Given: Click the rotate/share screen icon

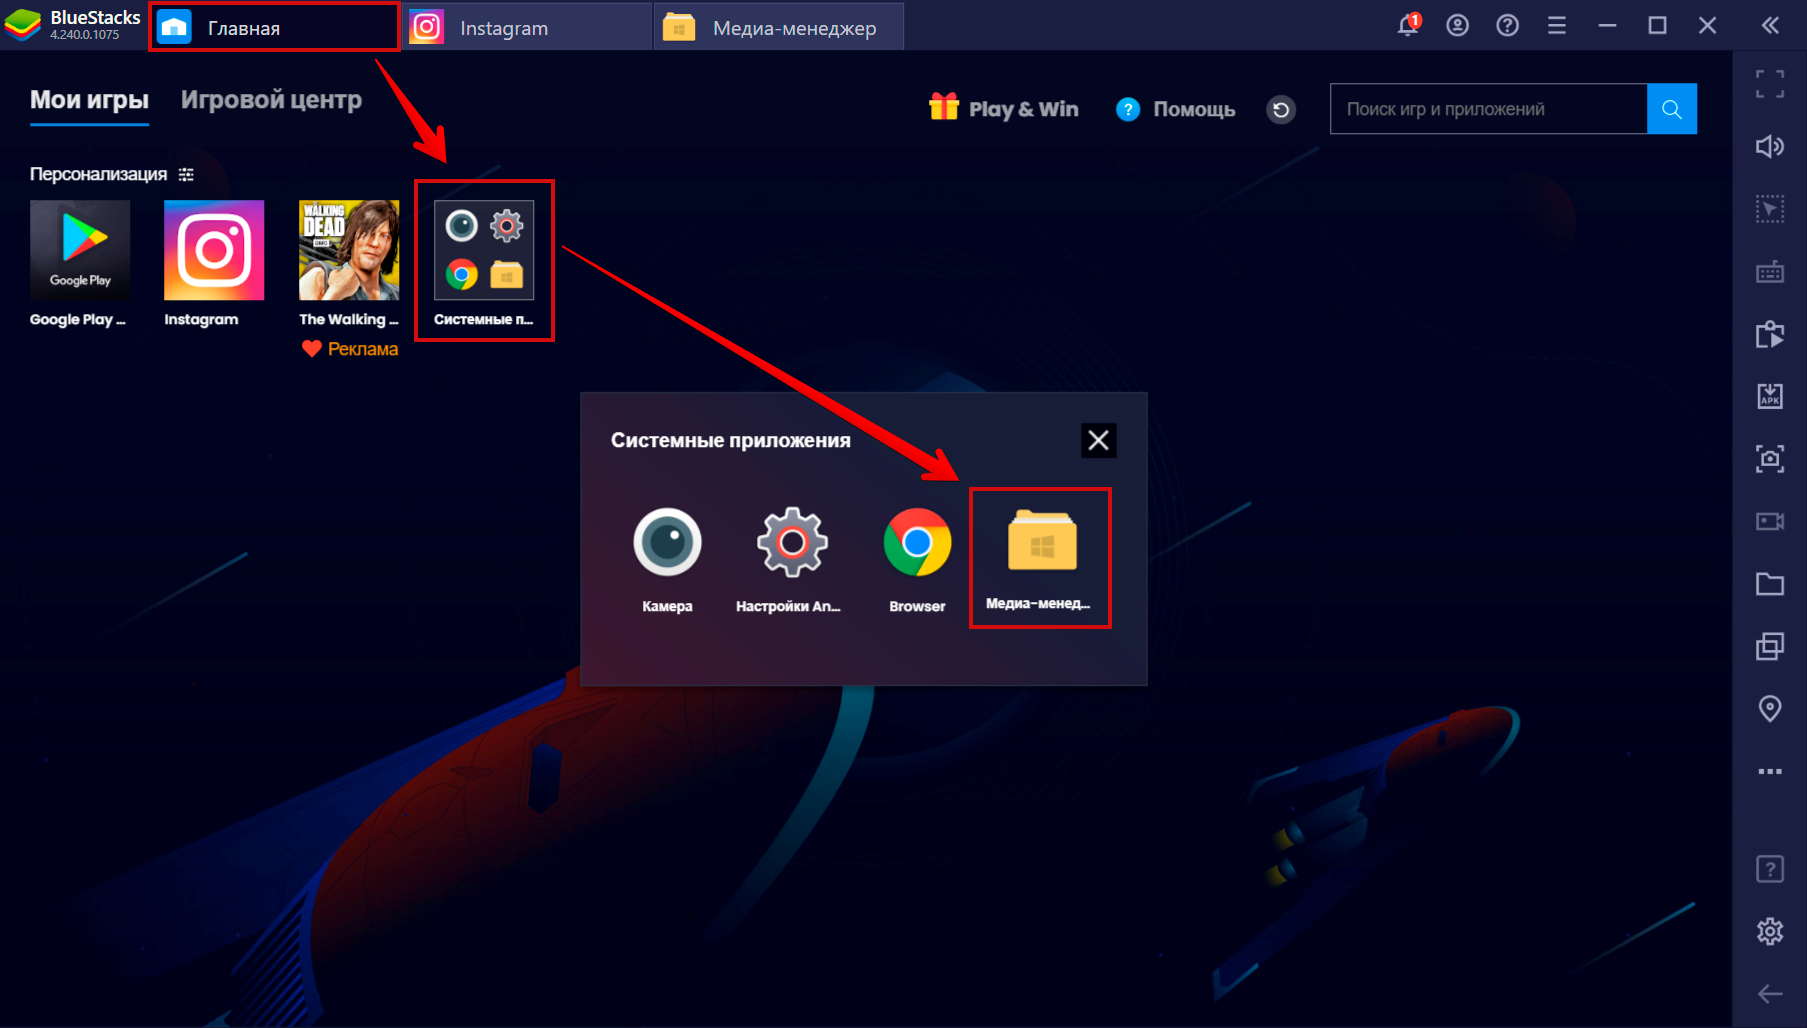Looking at the screenshot, I should [x=1770, y=334].
